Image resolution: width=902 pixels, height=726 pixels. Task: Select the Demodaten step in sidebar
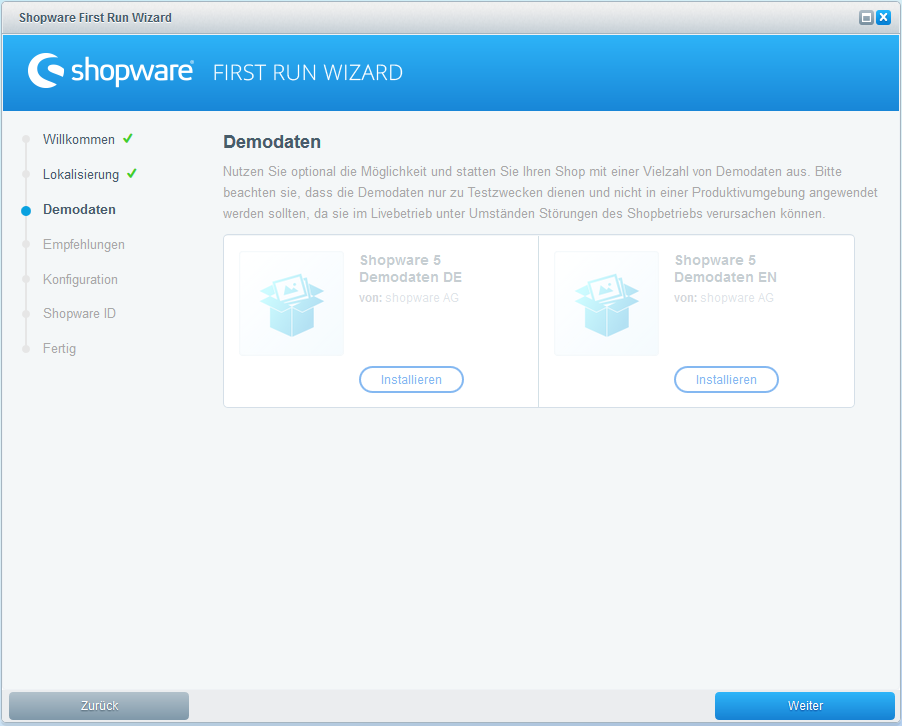[79, 210]
